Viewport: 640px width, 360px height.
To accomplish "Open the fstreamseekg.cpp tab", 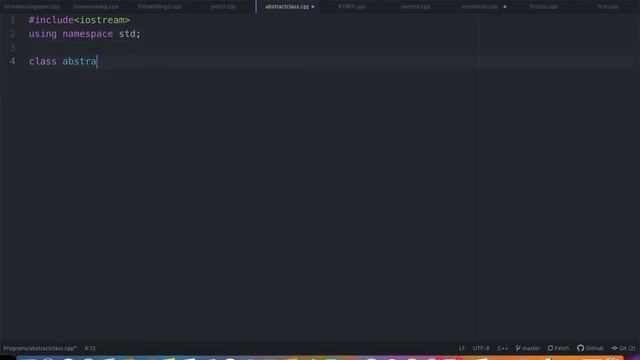I will (x=96, y=7).
